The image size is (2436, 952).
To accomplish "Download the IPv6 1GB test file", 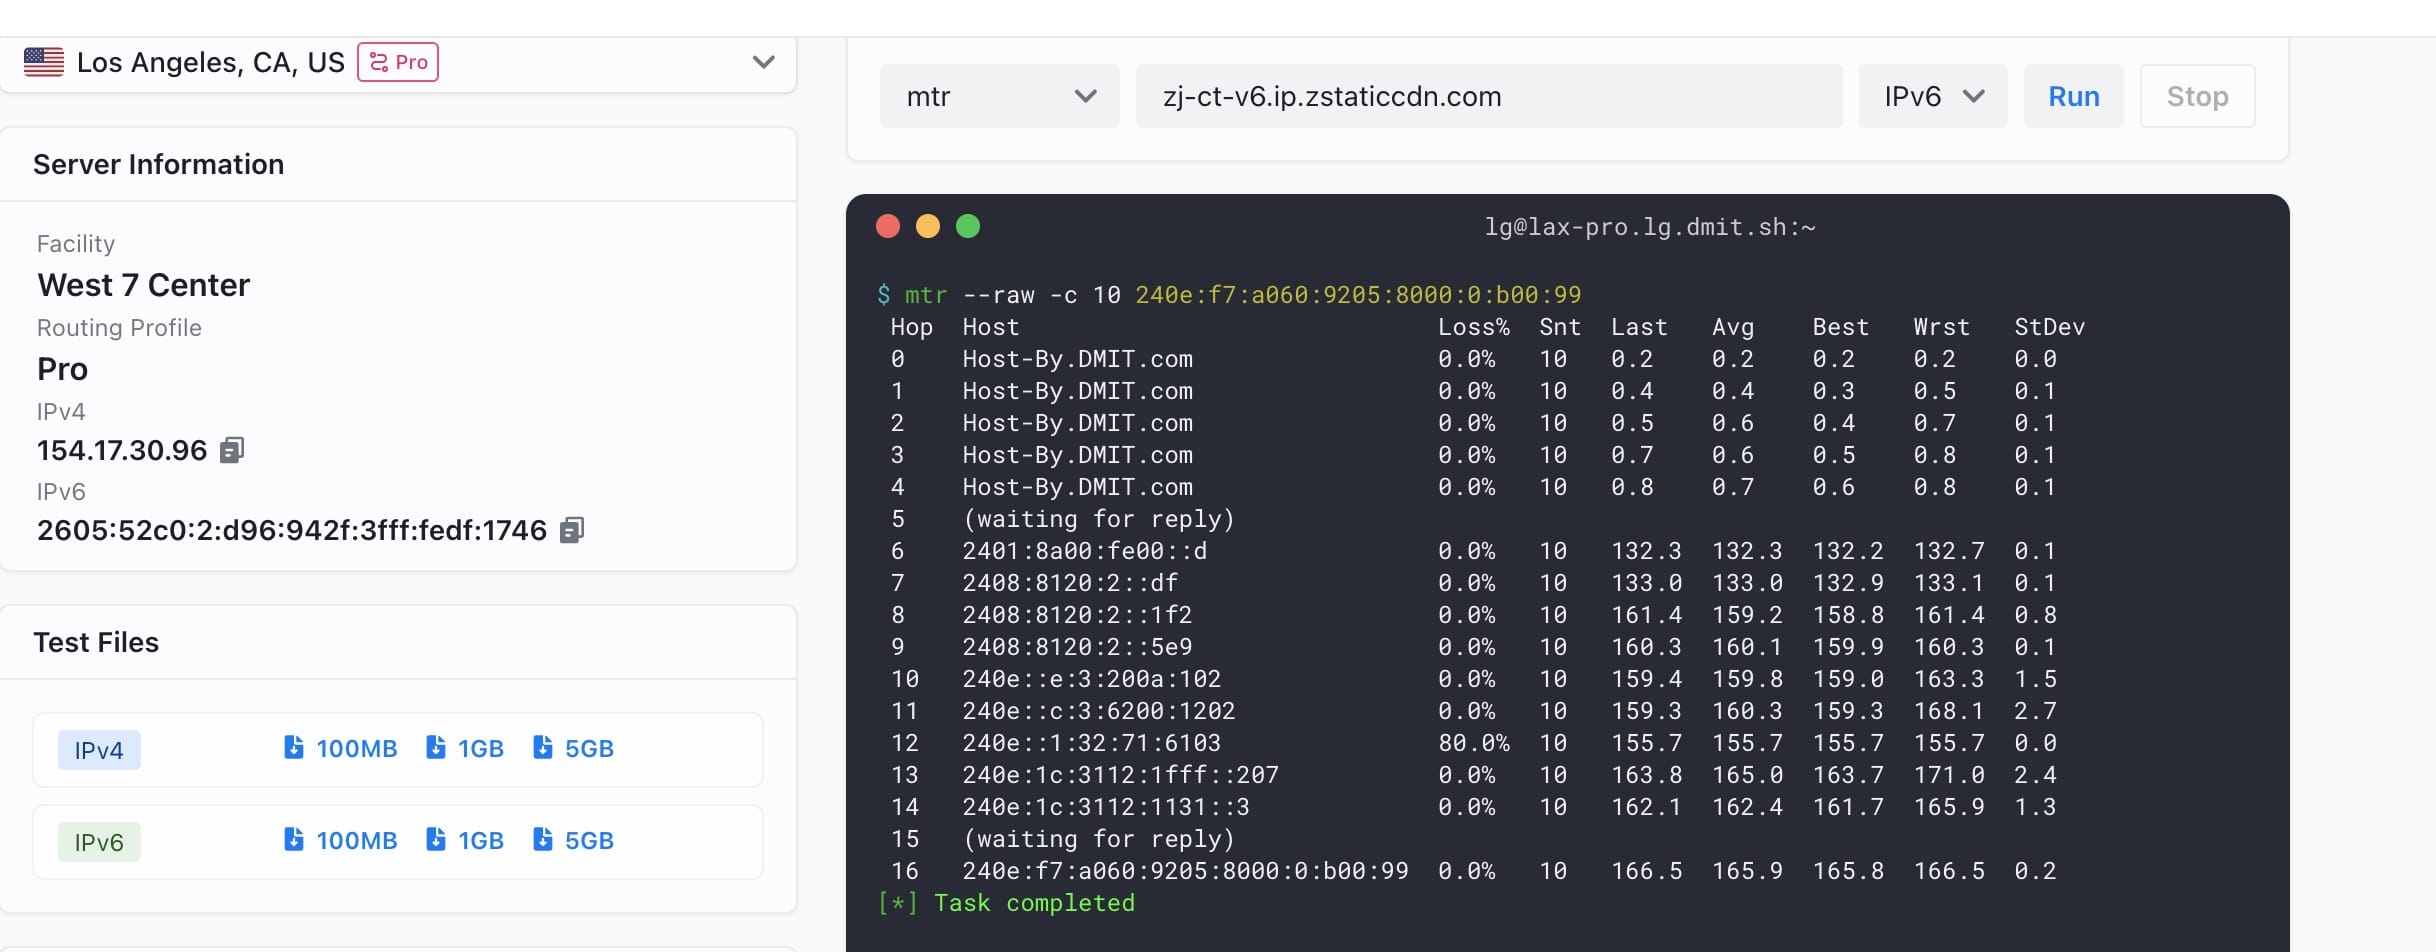I will tap(465, 840).
